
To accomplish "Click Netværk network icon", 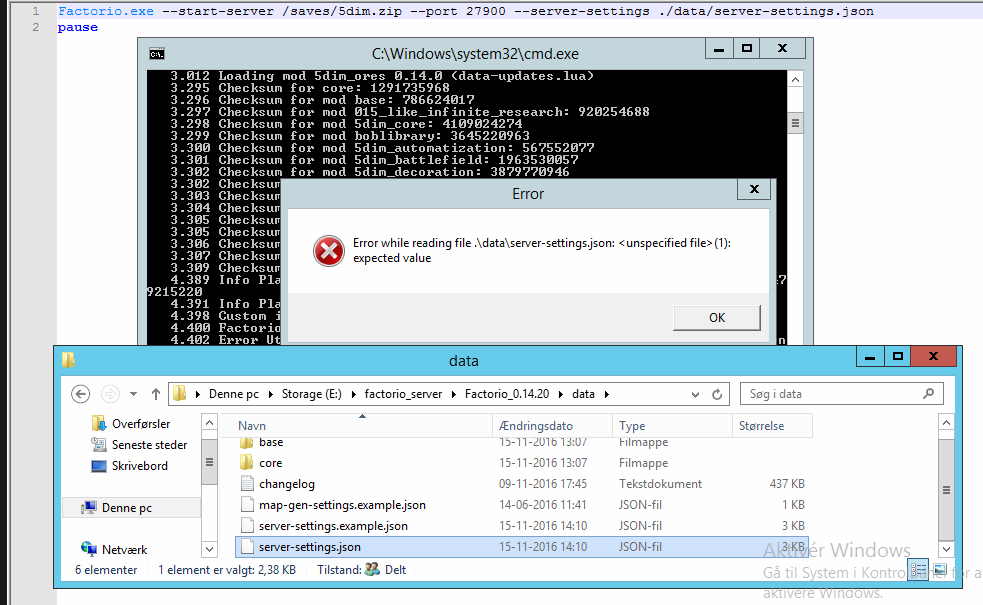I will (x=89, y=549).
